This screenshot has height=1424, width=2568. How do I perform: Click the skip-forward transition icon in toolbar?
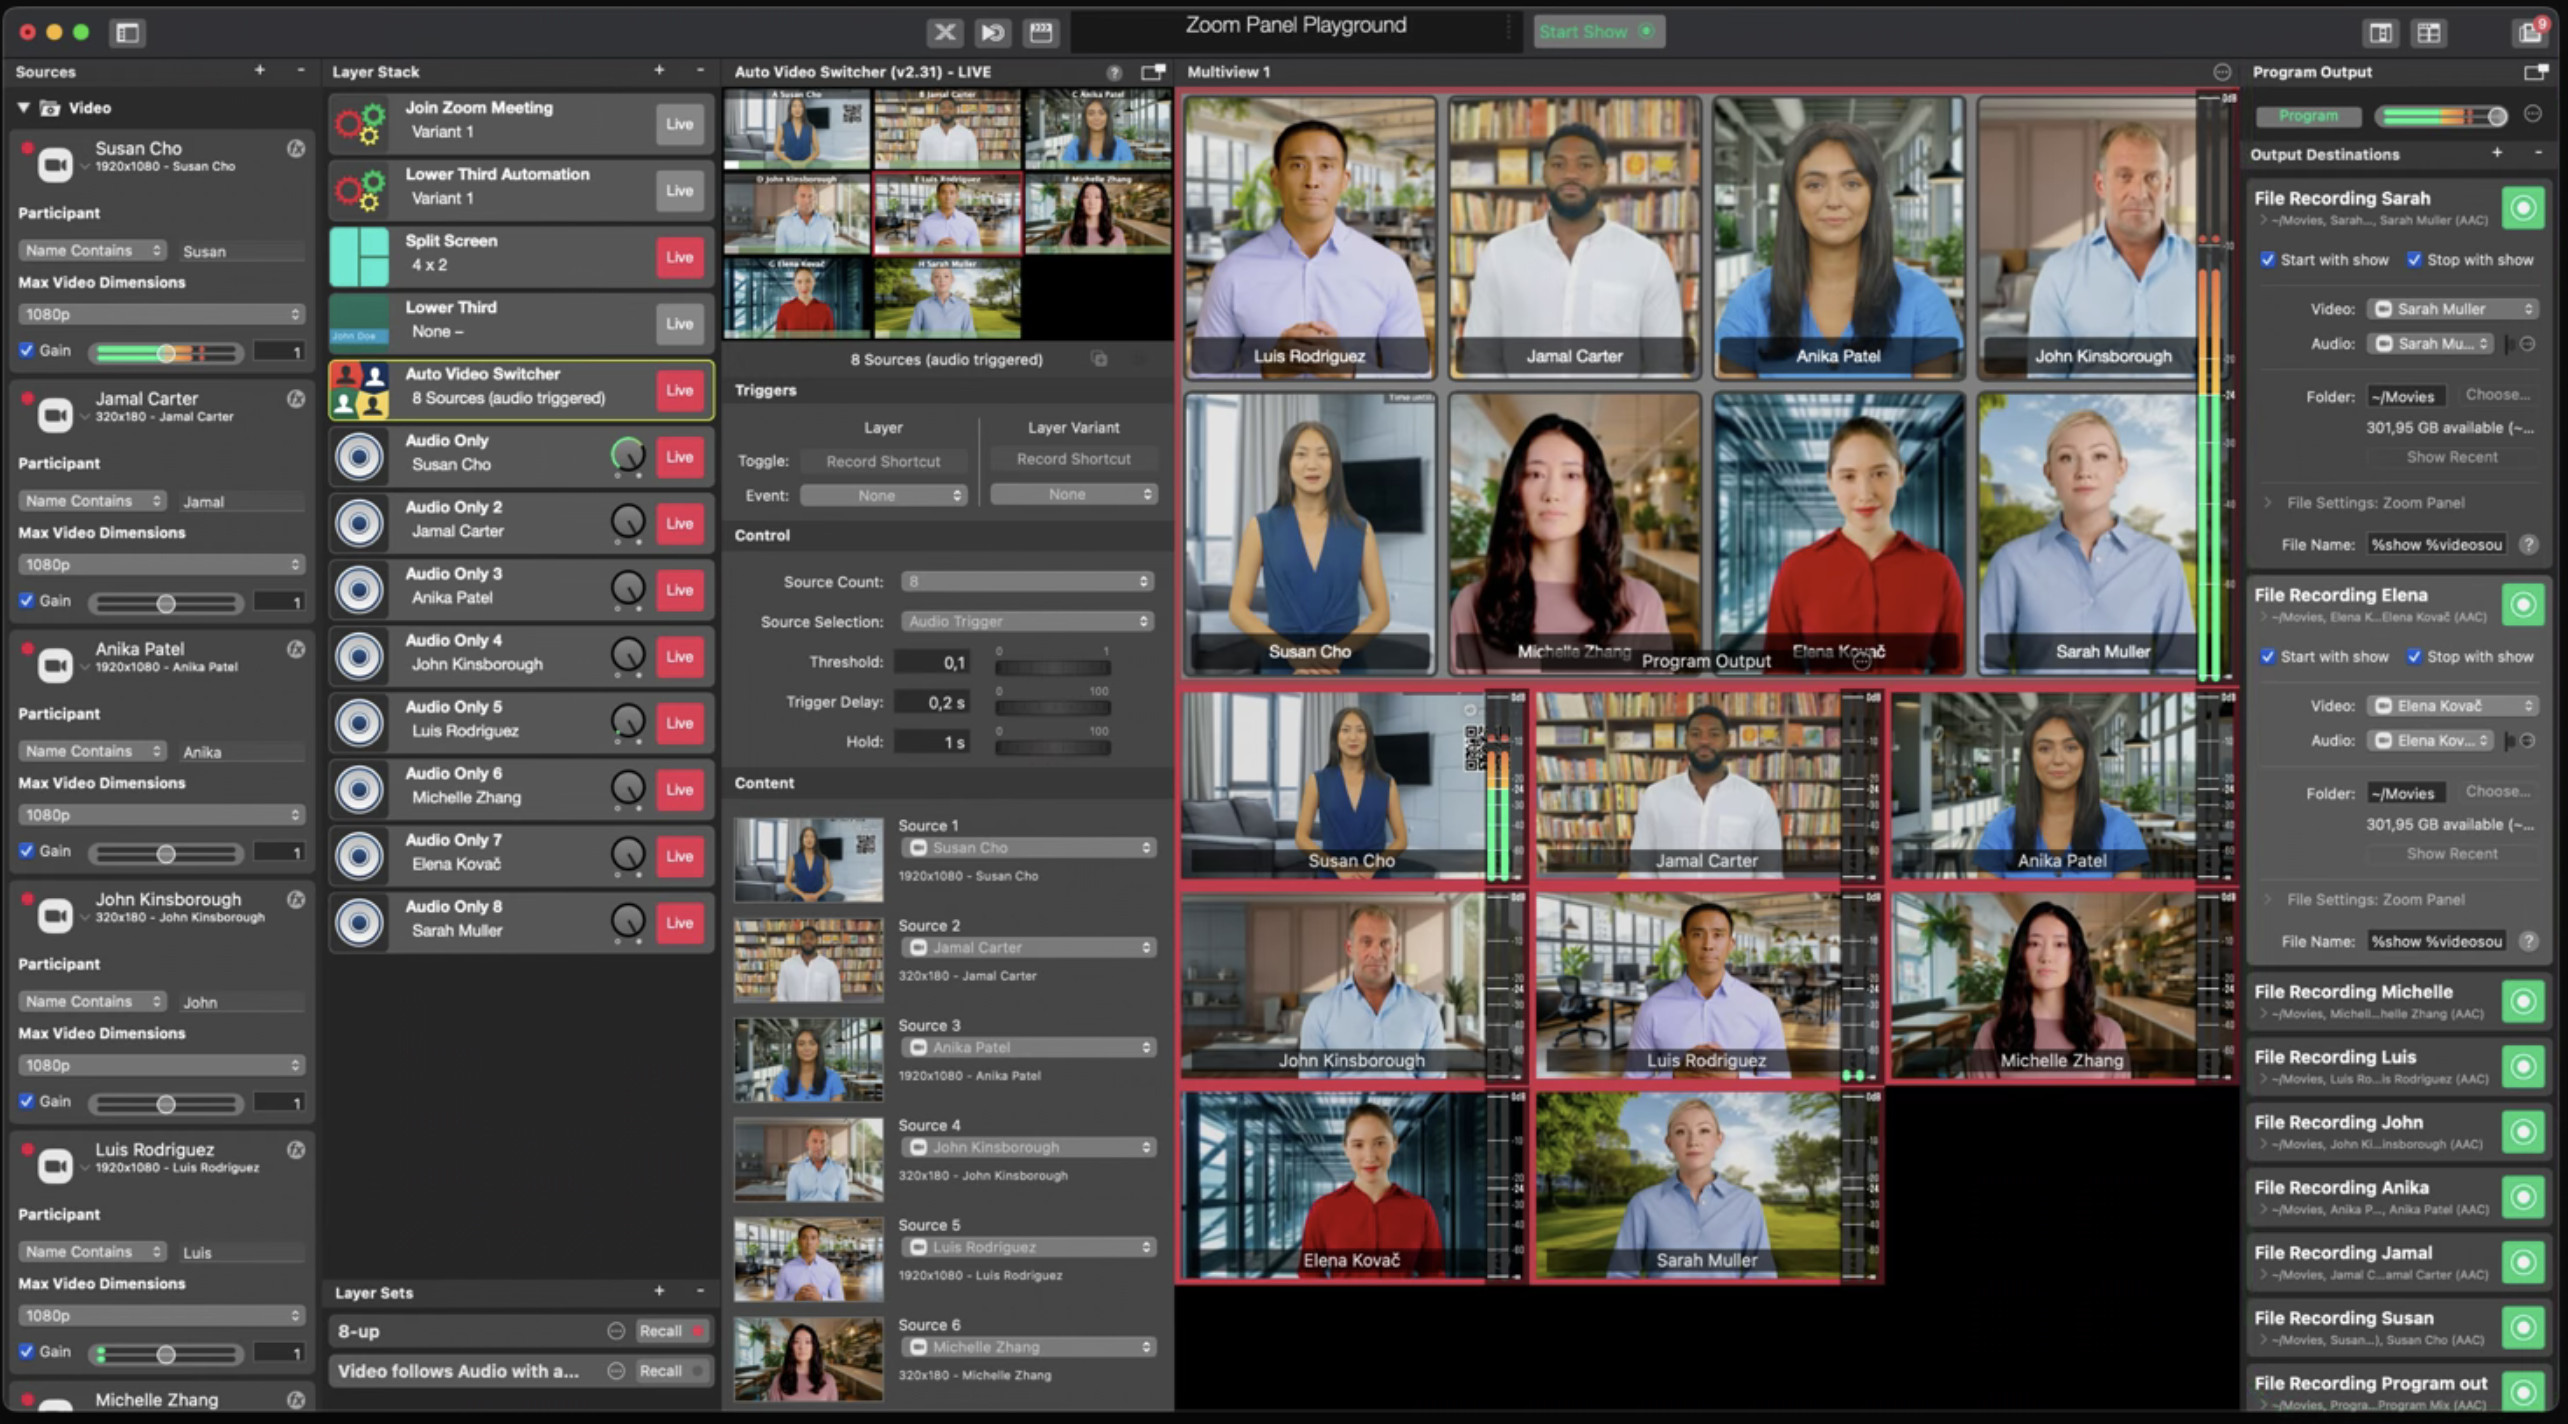tap(992, 33)
